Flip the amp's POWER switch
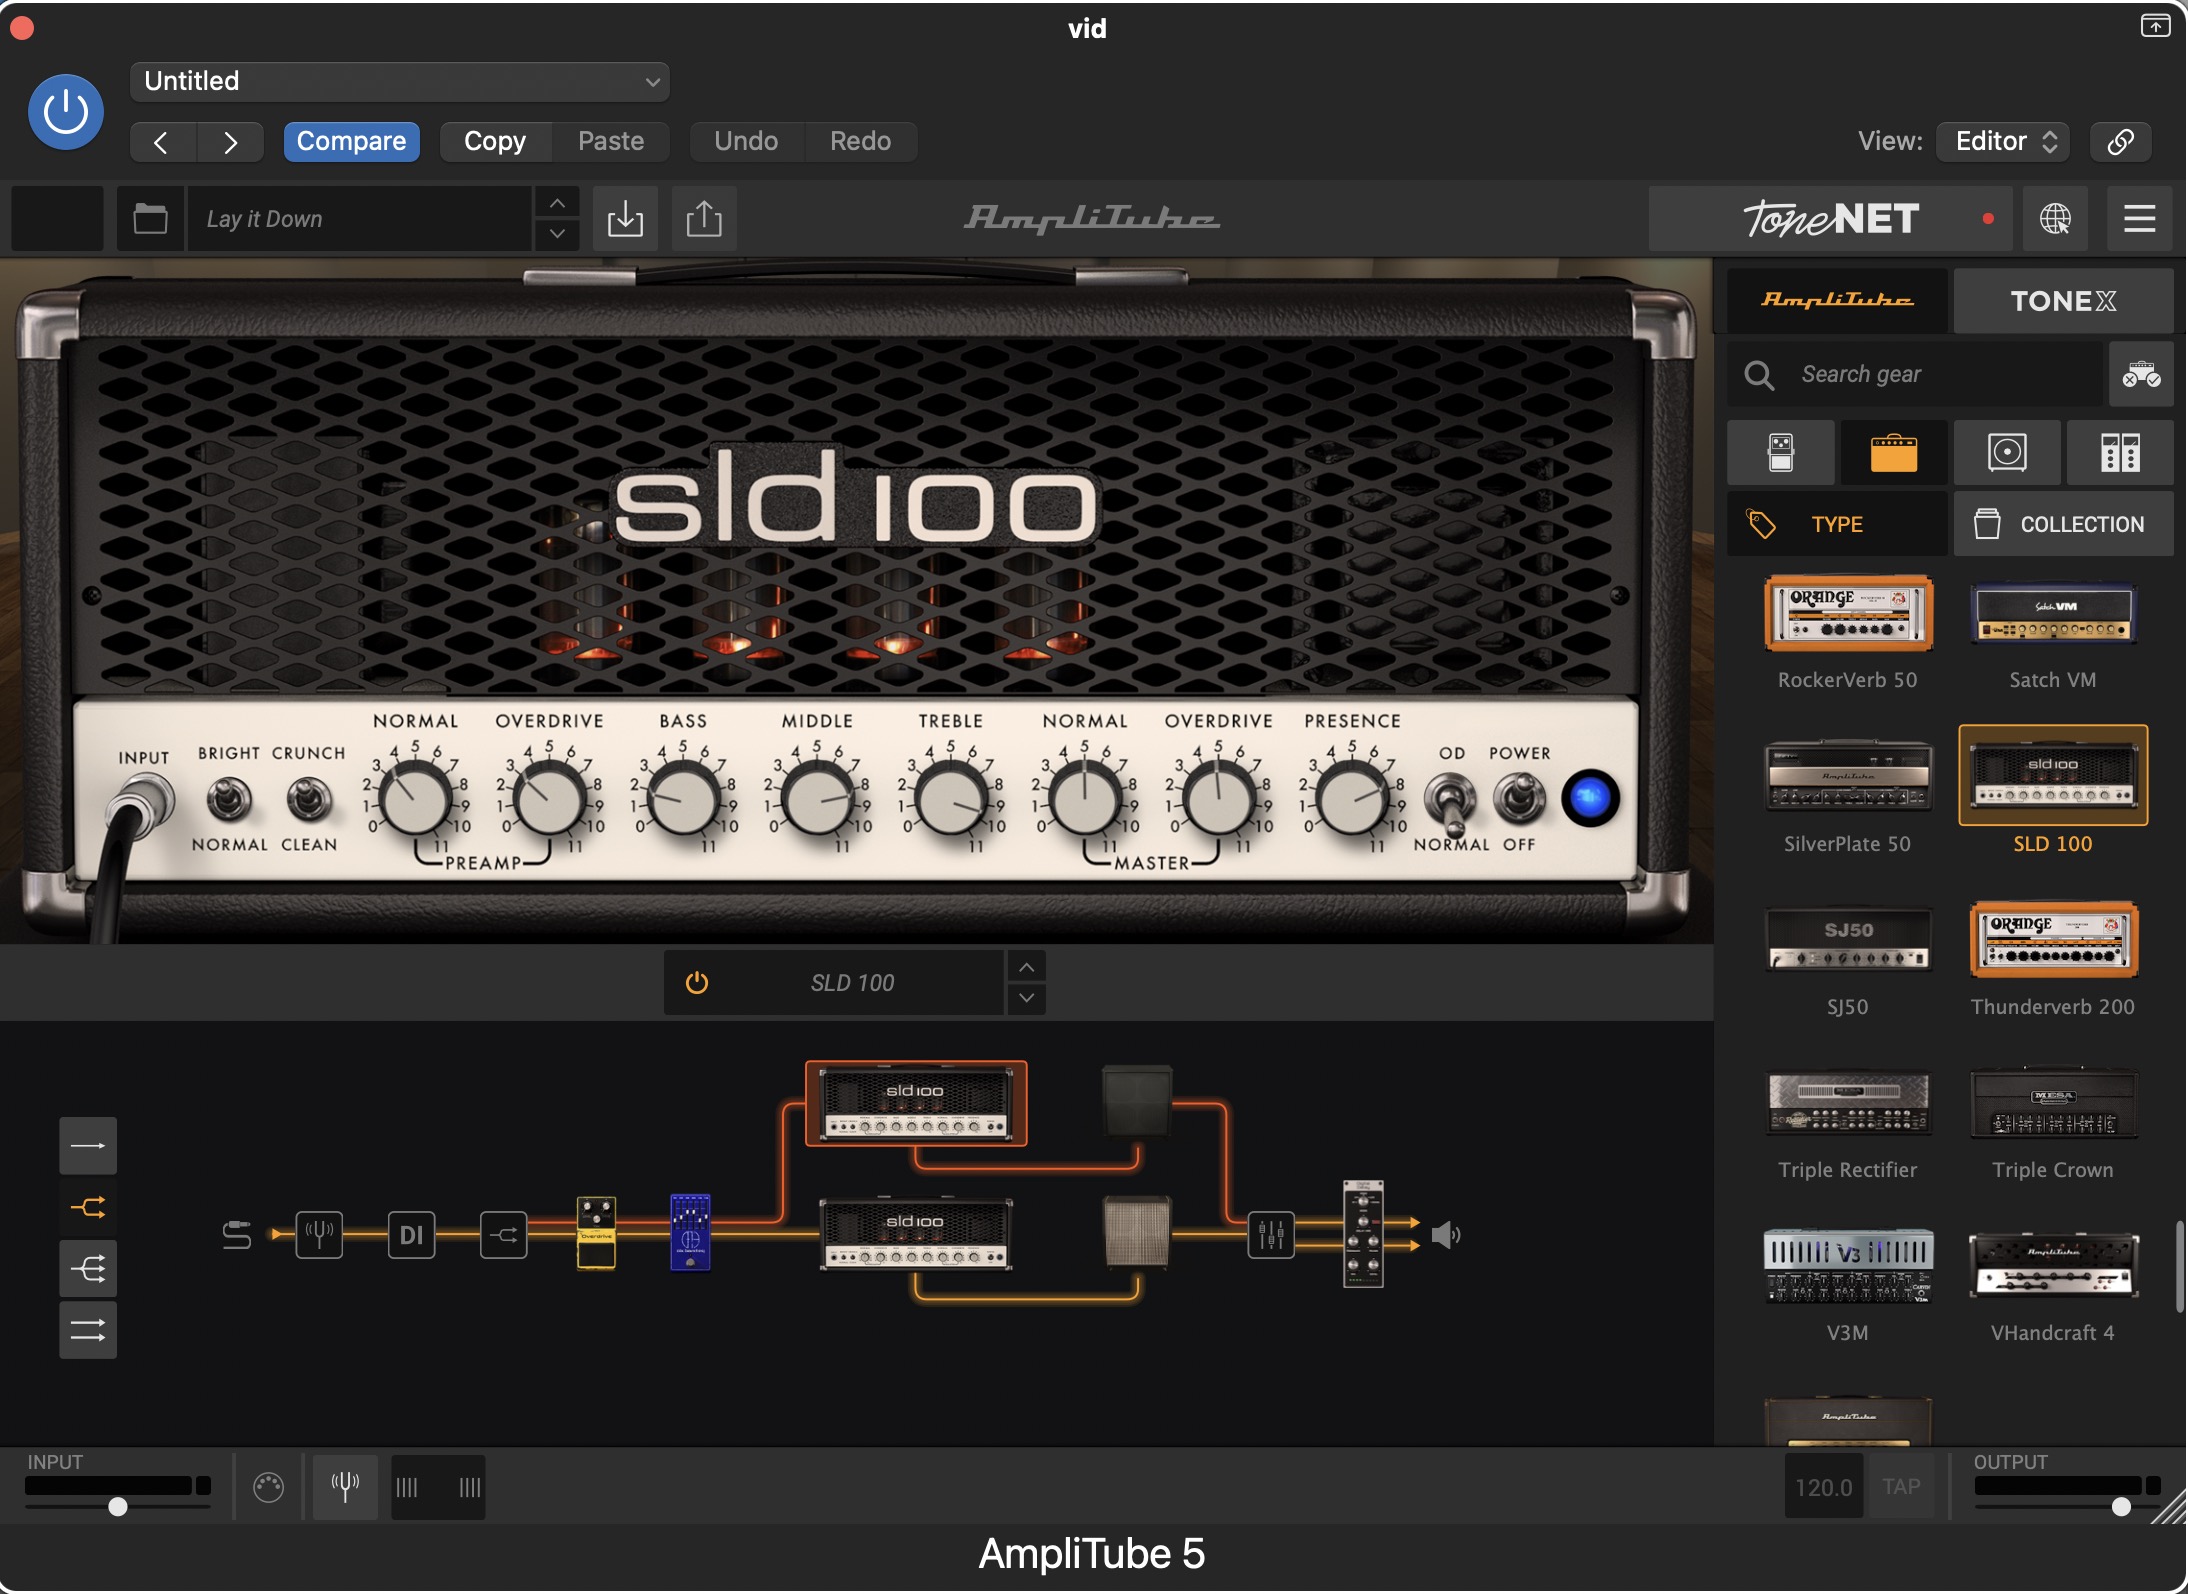2188x1594 pixels. coord(1519,799)
